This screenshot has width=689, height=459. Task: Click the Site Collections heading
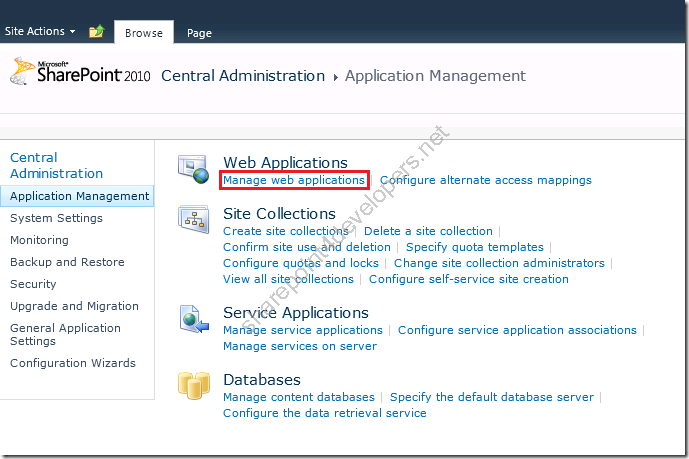coord(279,214)
